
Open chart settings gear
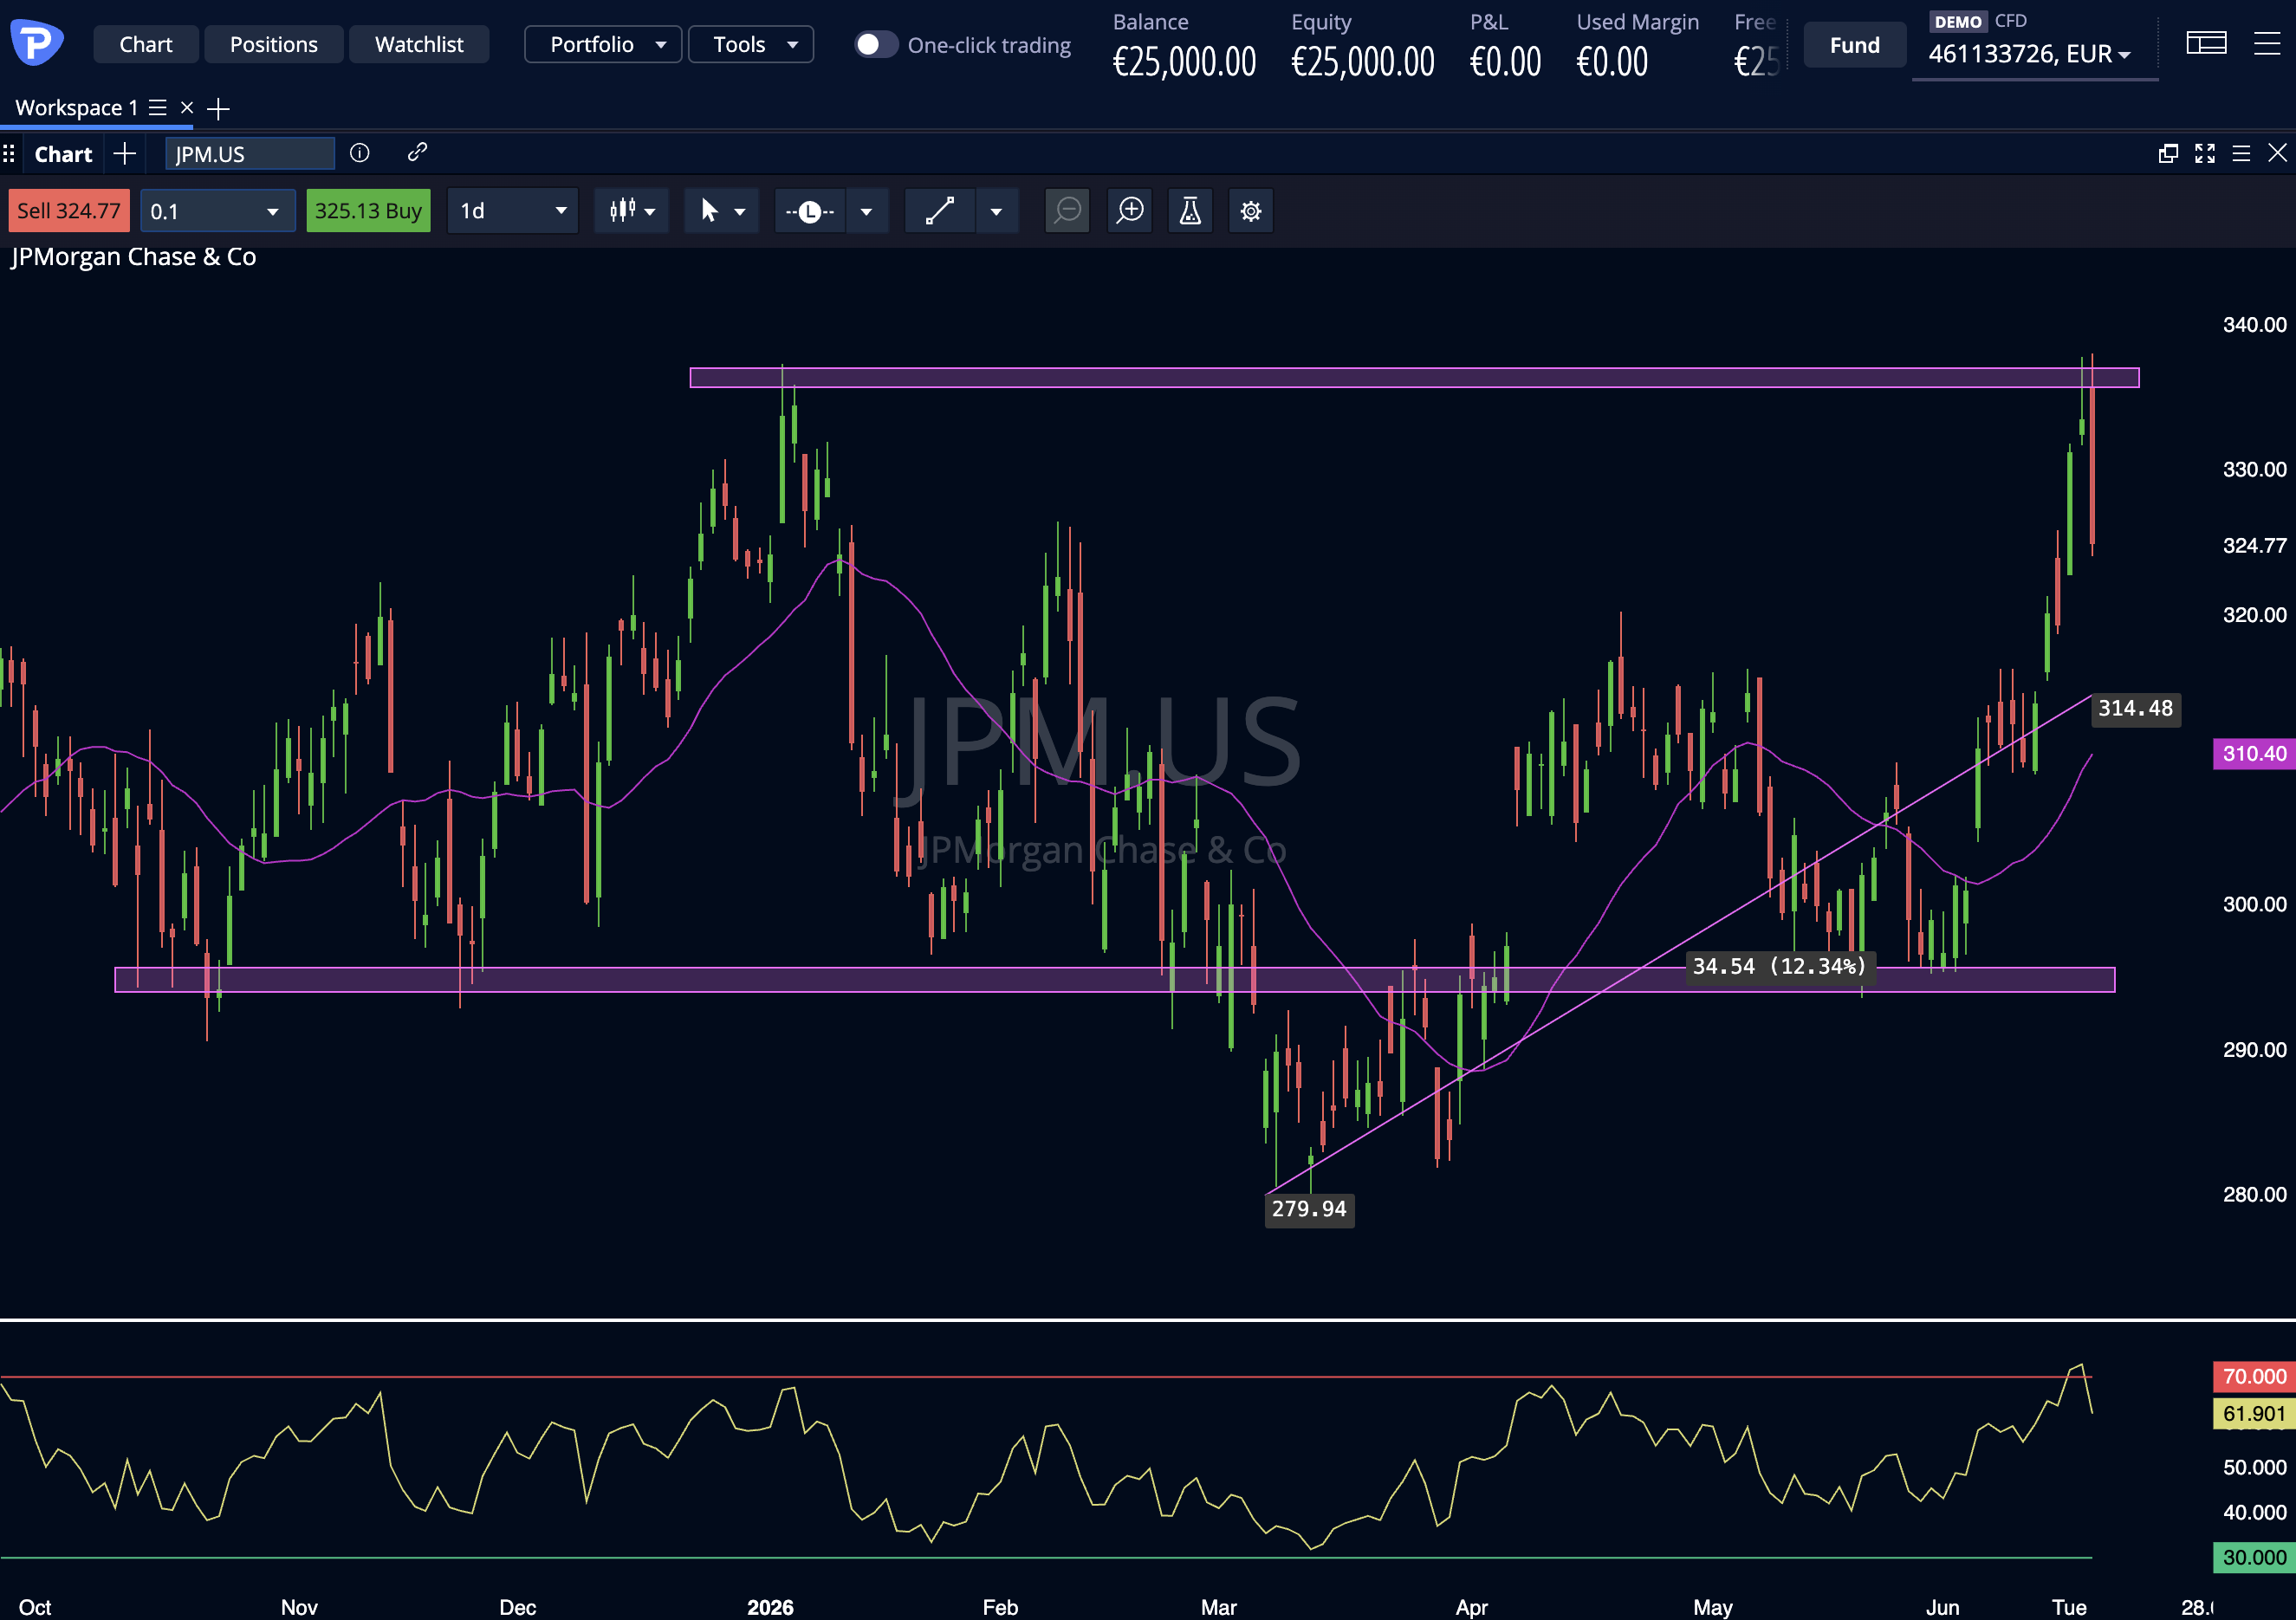[1251, 211]
